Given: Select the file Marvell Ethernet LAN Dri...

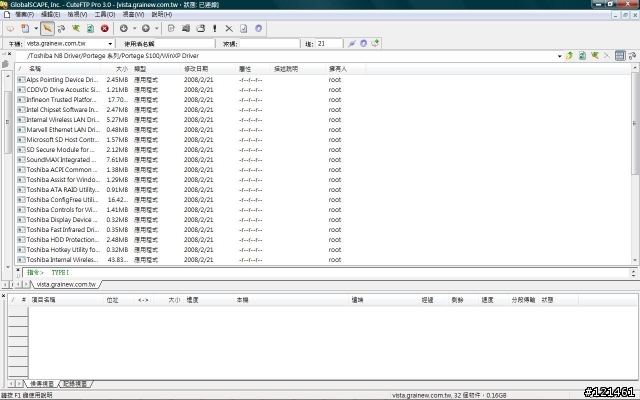Looking at the screenshot, I should (x=63, y=130).
